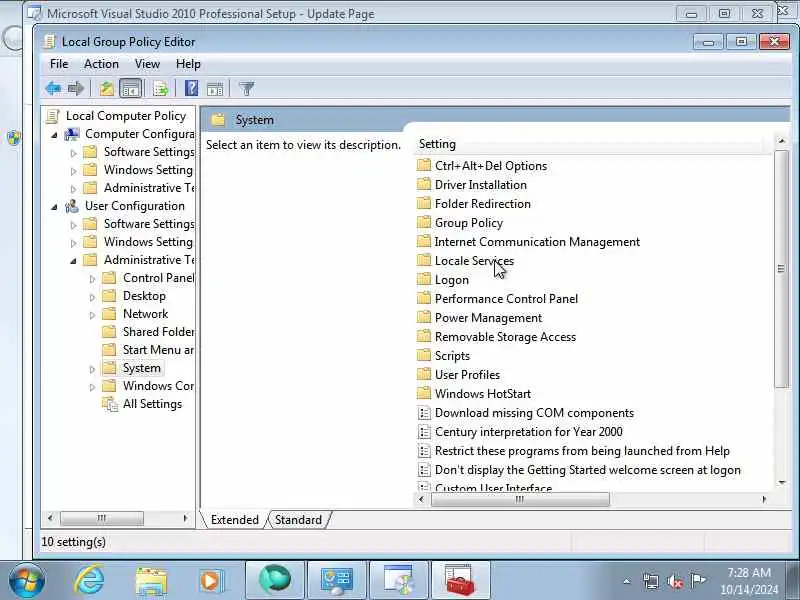The height and width of the screenshot is (600, 800).
Task: Expand the System tree node
Action: click(x=92, y=369)
